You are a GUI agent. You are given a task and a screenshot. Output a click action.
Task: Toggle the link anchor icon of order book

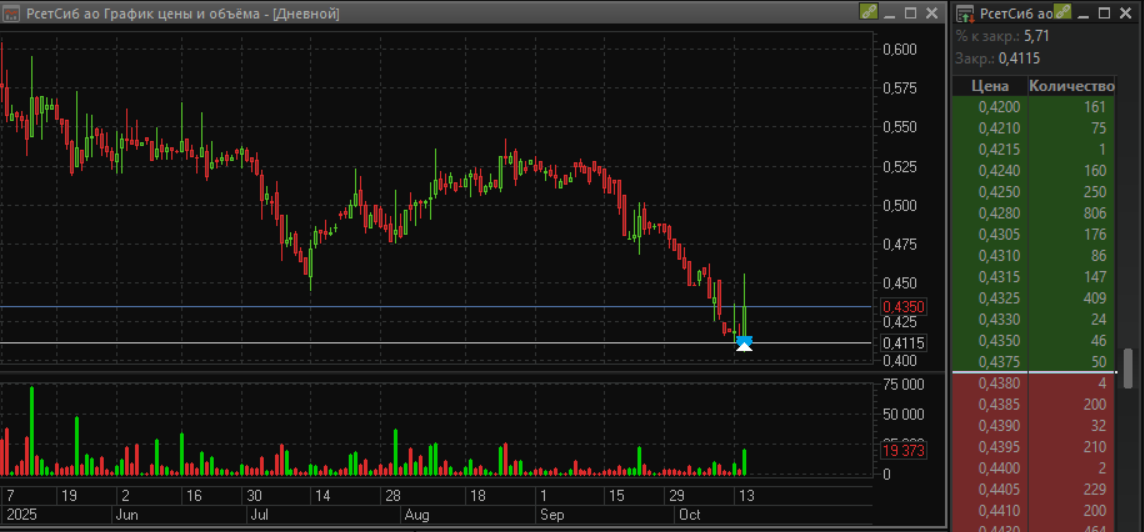coord(1063,13)
